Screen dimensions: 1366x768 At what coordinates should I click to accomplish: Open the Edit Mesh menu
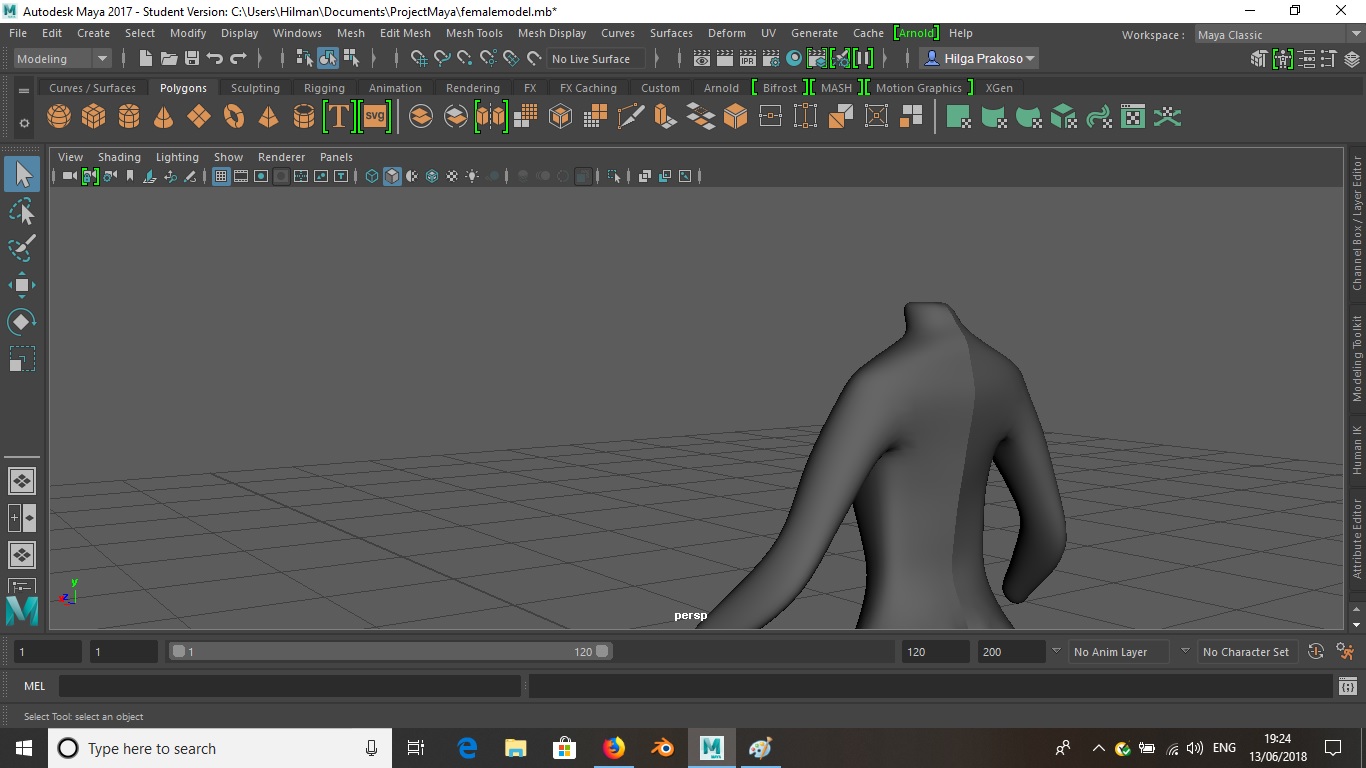[405, 33]
